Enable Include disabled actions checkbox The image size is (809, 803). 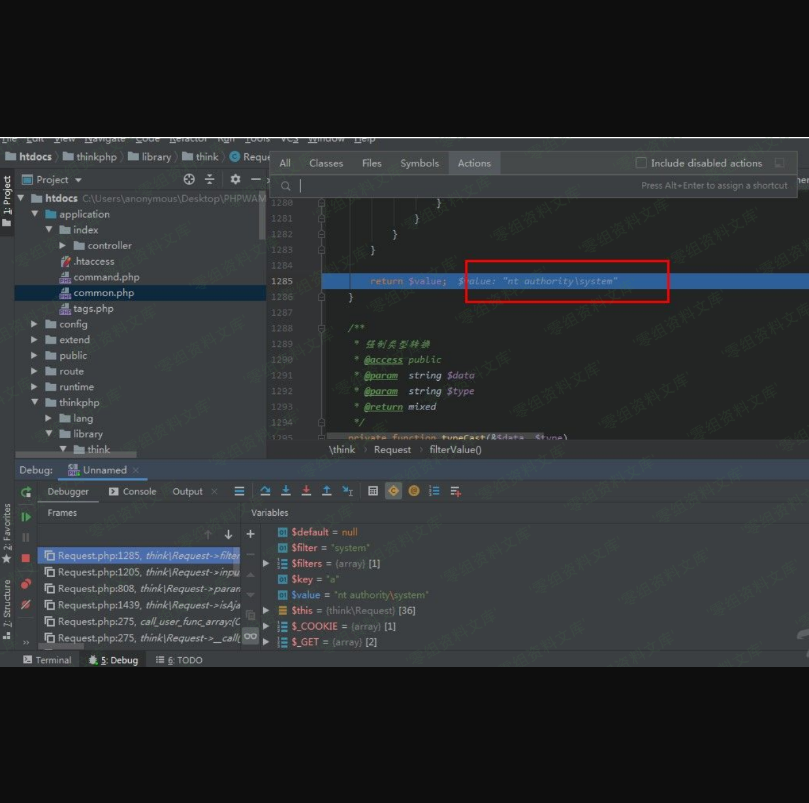[642, 163]
